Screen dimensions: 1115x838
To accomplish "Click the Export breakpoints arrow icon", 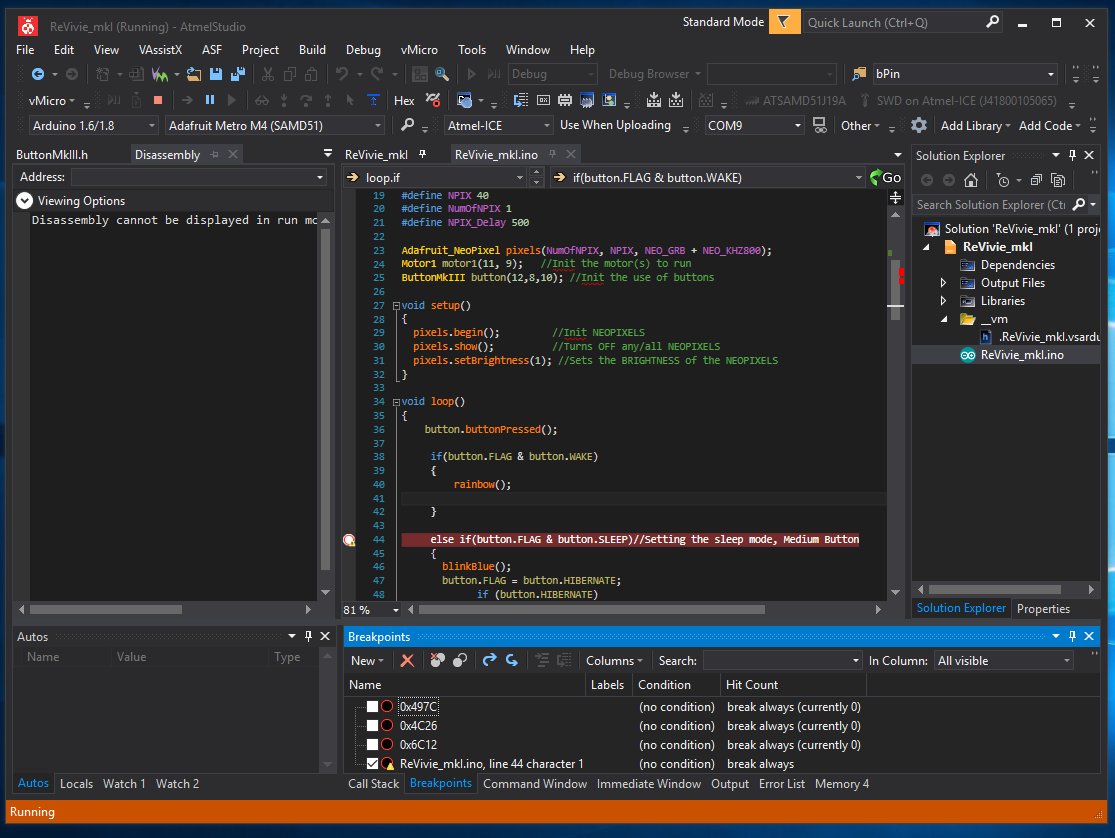I will click(489, 661).
